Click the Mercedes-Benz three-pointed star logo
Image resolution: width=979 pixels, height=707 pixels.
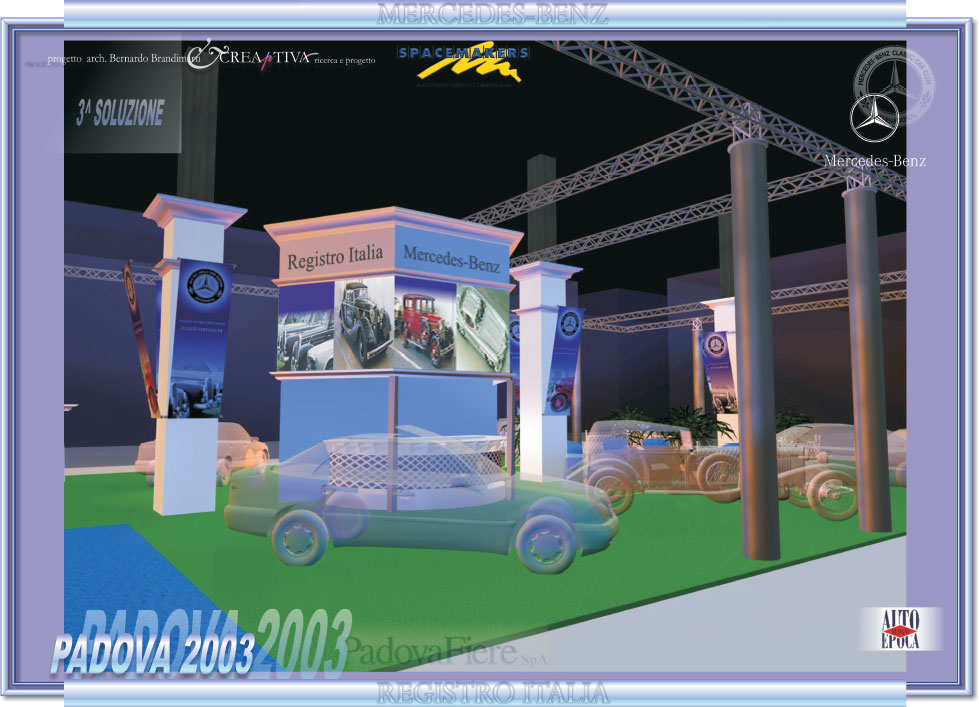click(874, 117)
